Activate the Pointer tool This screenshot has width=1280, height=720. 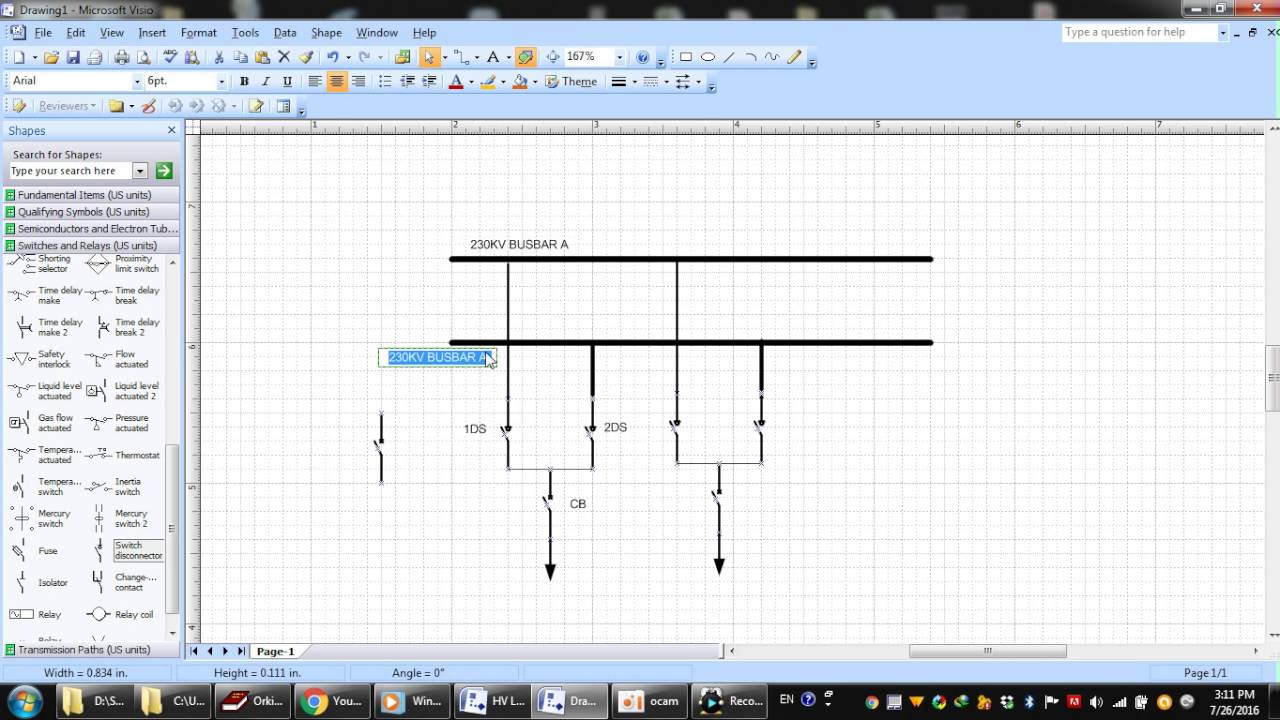428,57
